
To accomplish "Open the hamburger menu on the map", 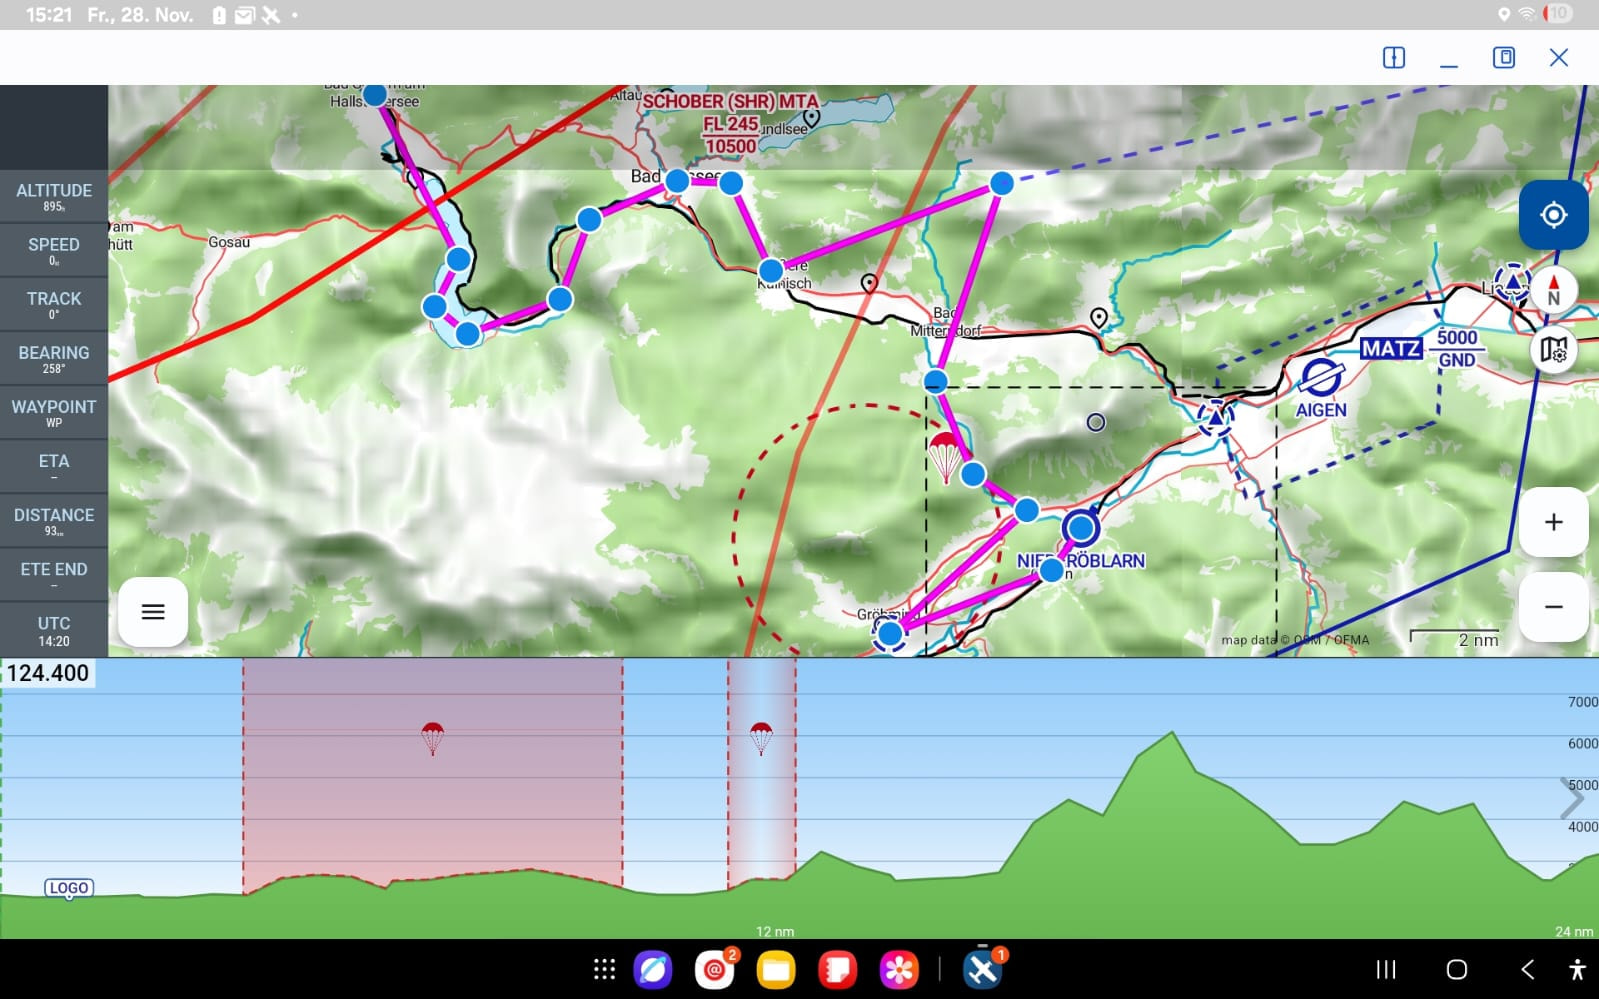I will click(x=153, y=612).
